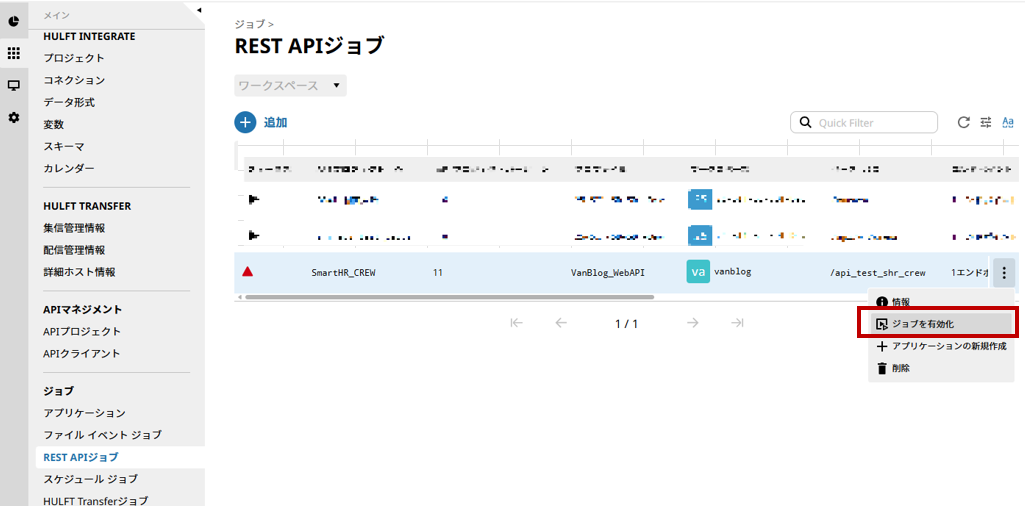Click the dashboard pie chart sidebar icon
Image resolution: width=1025 pixels, height=506 pixels.
click(14, 21)
